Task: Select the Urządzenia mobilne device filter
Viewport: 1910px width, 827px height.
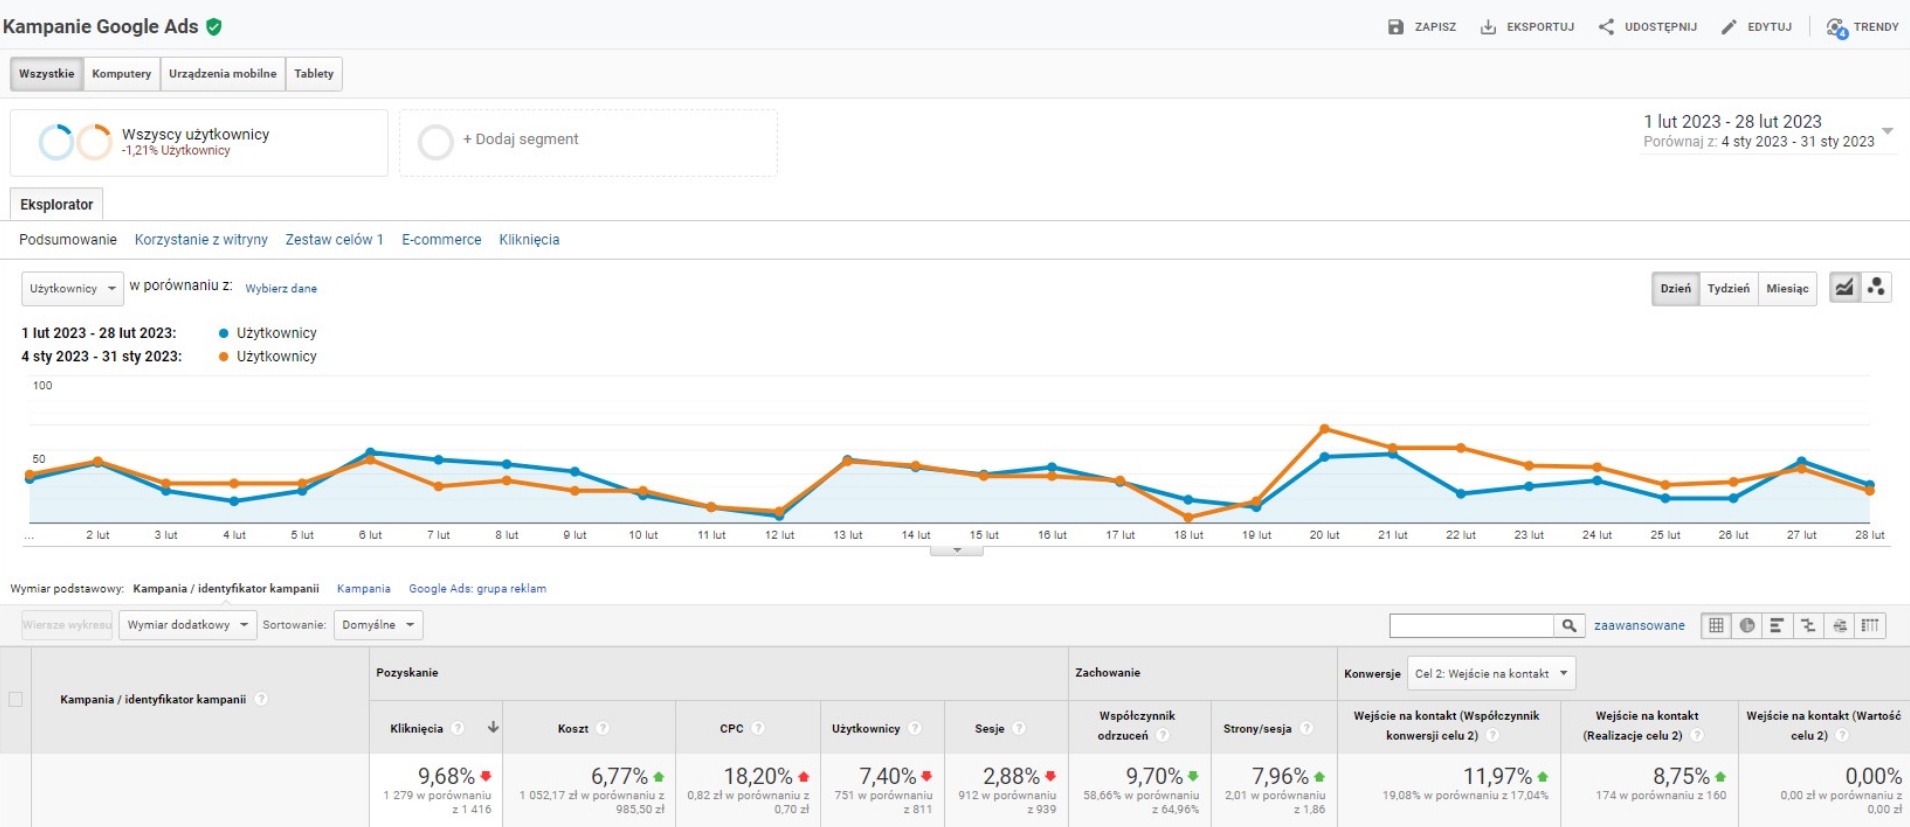Action: coord(222,74)
